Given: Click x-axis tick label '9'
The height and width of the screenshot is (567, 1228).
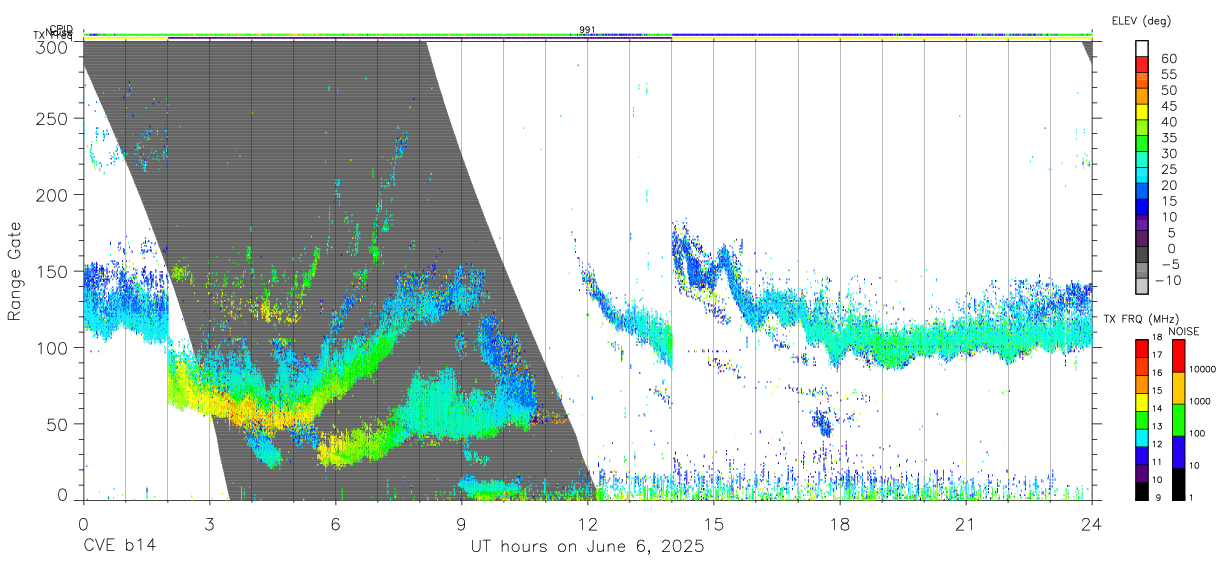Looking at the screenshot, I should click(462, 524).
